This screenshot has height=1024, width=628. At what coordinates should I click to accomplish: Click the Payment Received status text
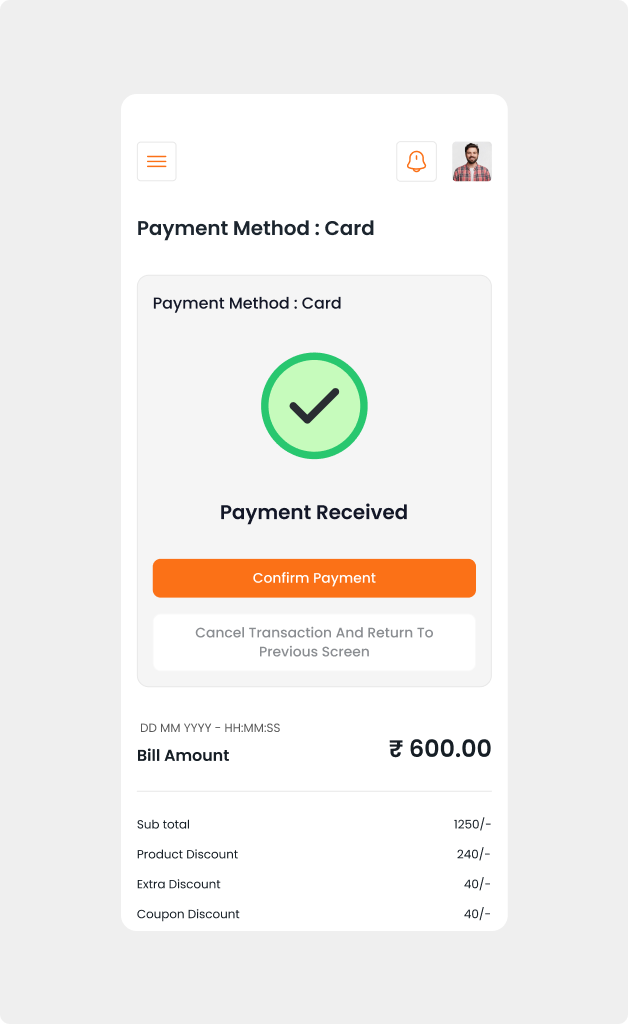[x=314, y=512]
